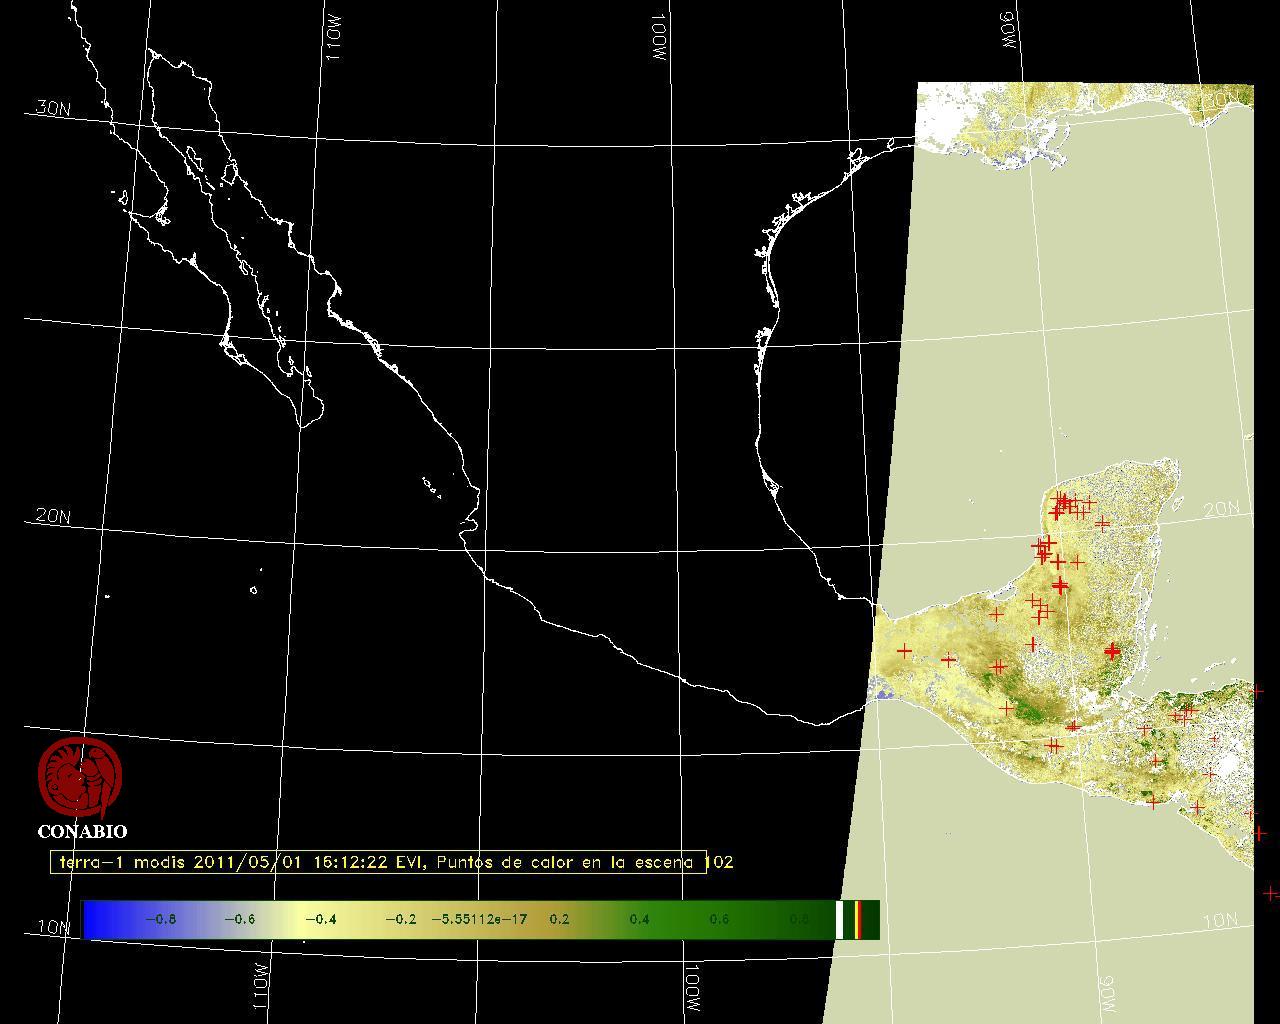This screenshot has width=1280, height=1024.
Task: Click the 90W longitude label at the top
Action: [x=1008, y=32]
